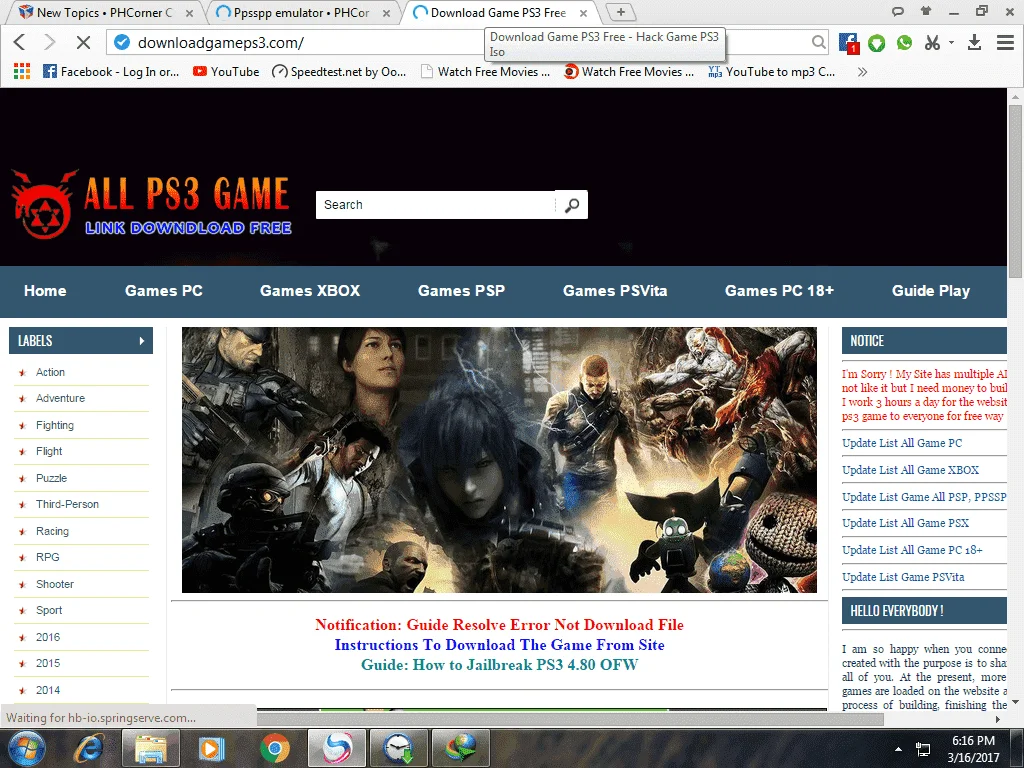The height and width of the screenshot is (768, 1024).
Task: Open How to Jailbreak PS3 4.80 OFW guide
Action: pos(499,665)
